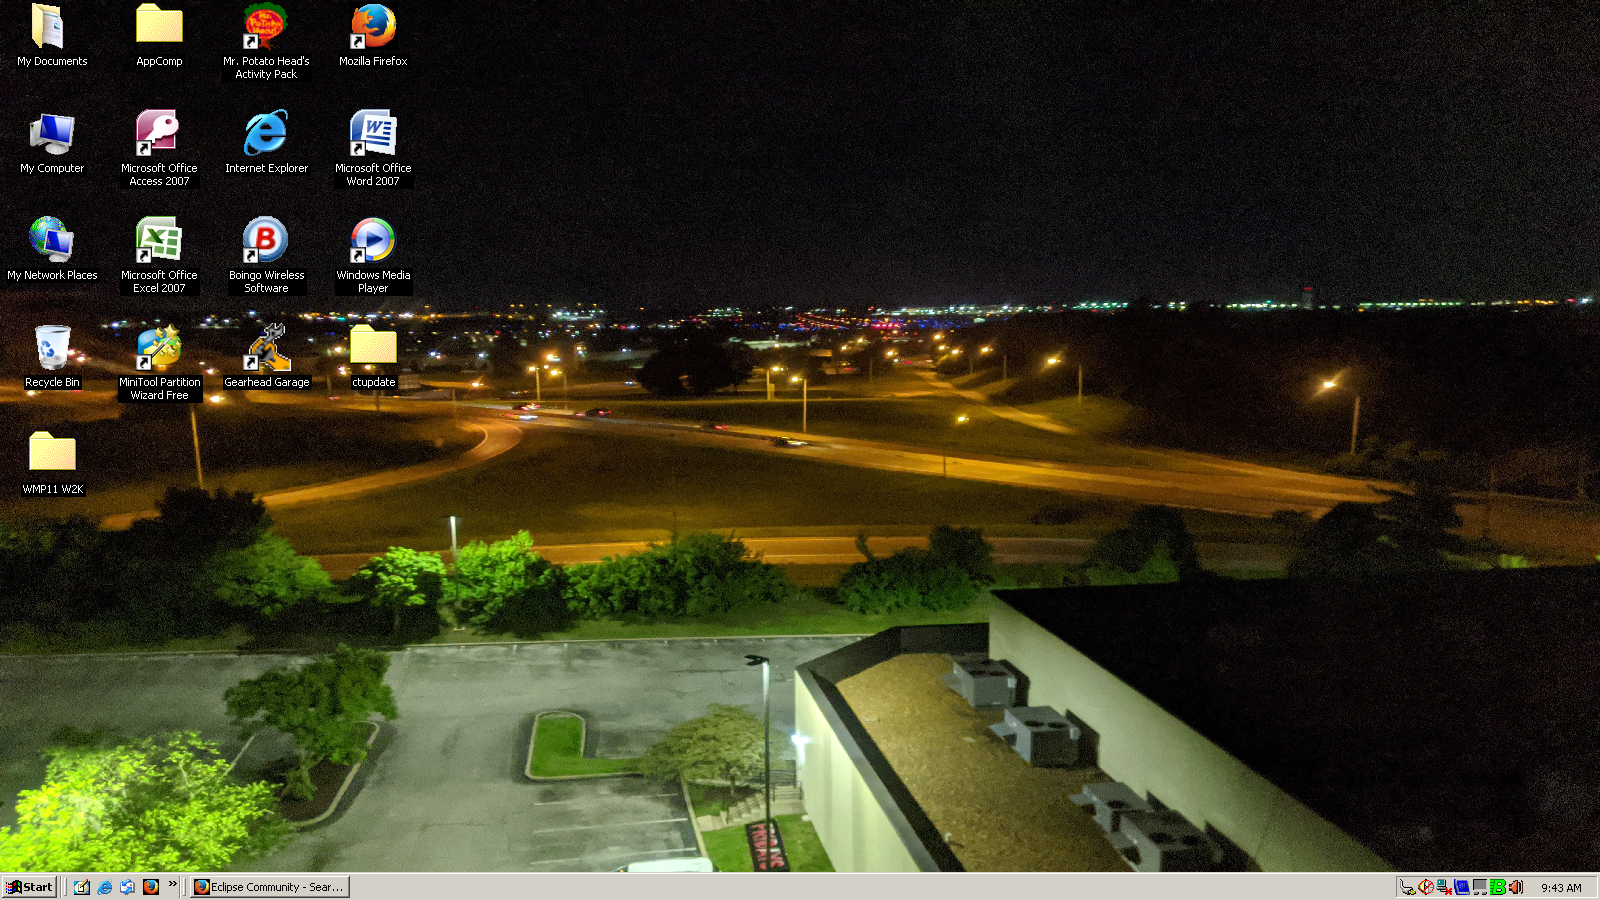Select Microsoft Office Excel 2007 shortcut
Screen dimensions: 1600x900
(159, 242)
